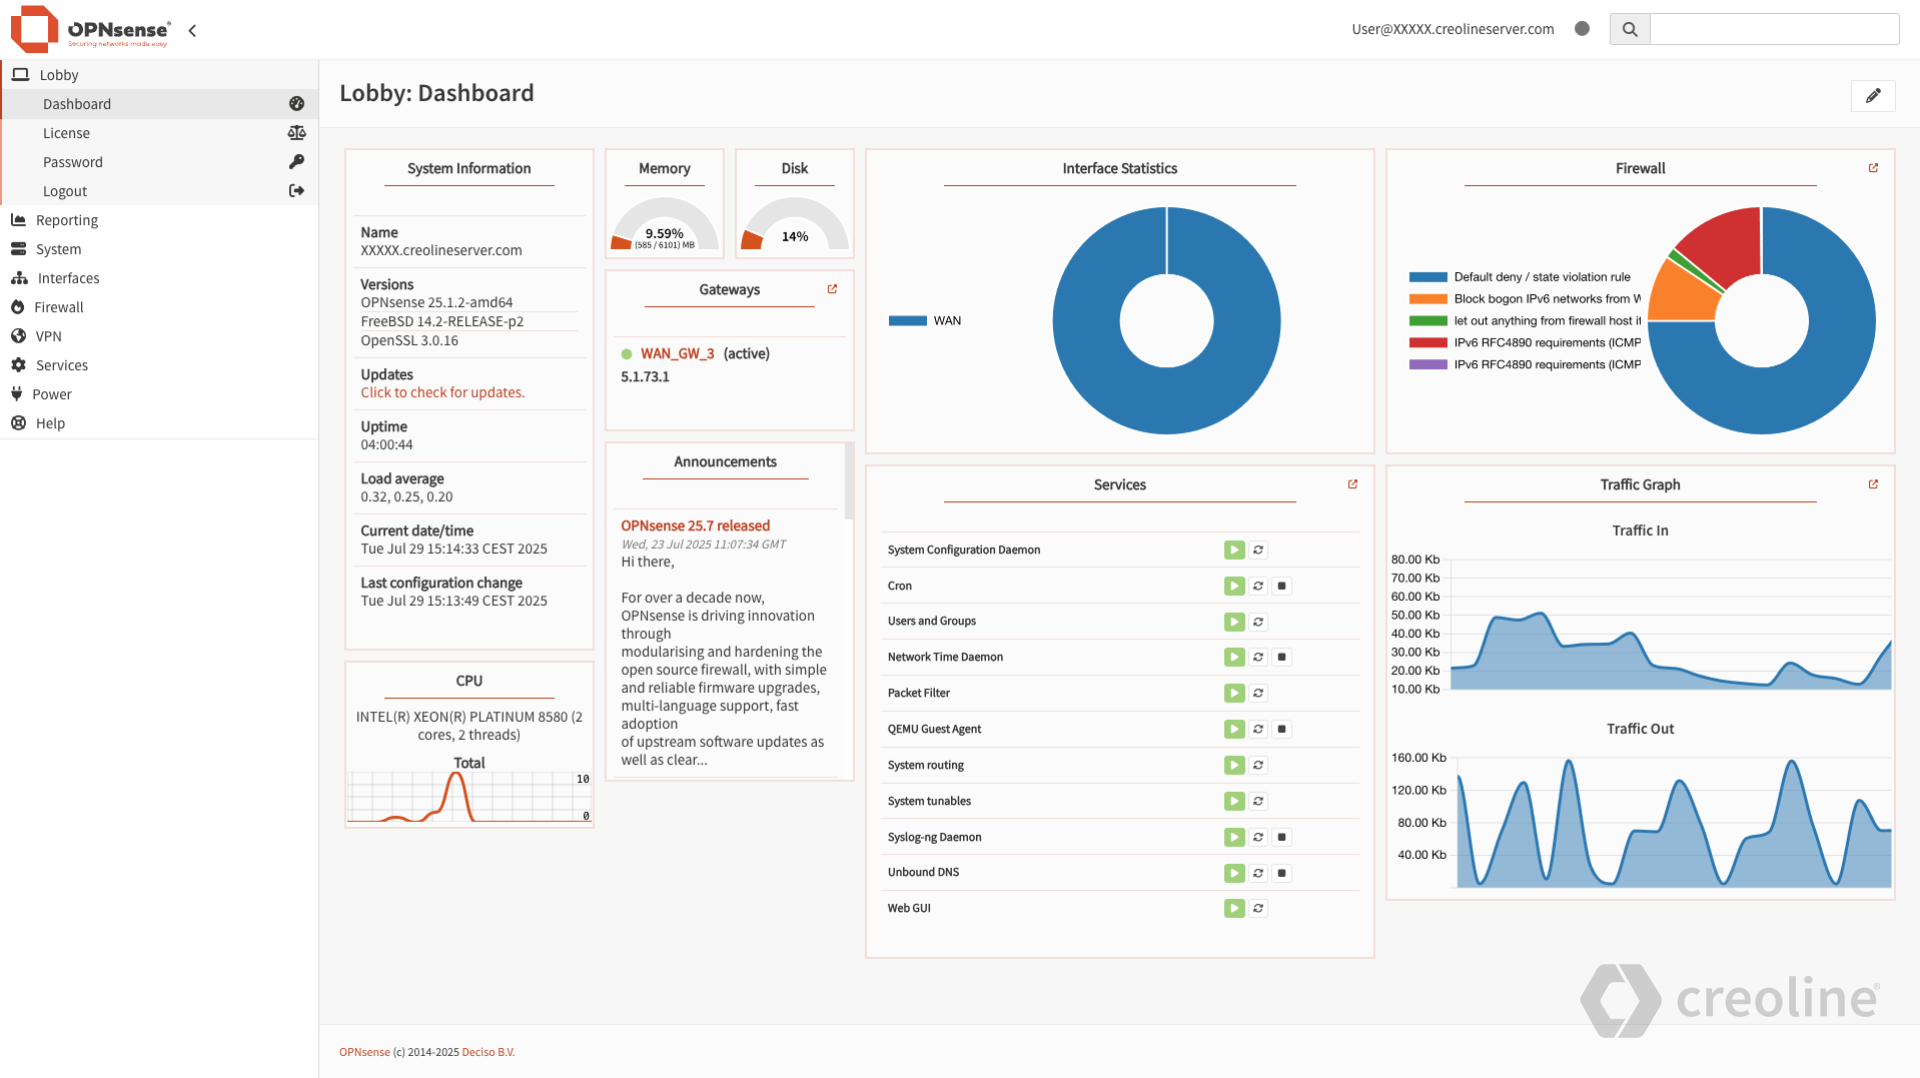
Task: Start the Cron service
Action: click(x=1234, y=586)
